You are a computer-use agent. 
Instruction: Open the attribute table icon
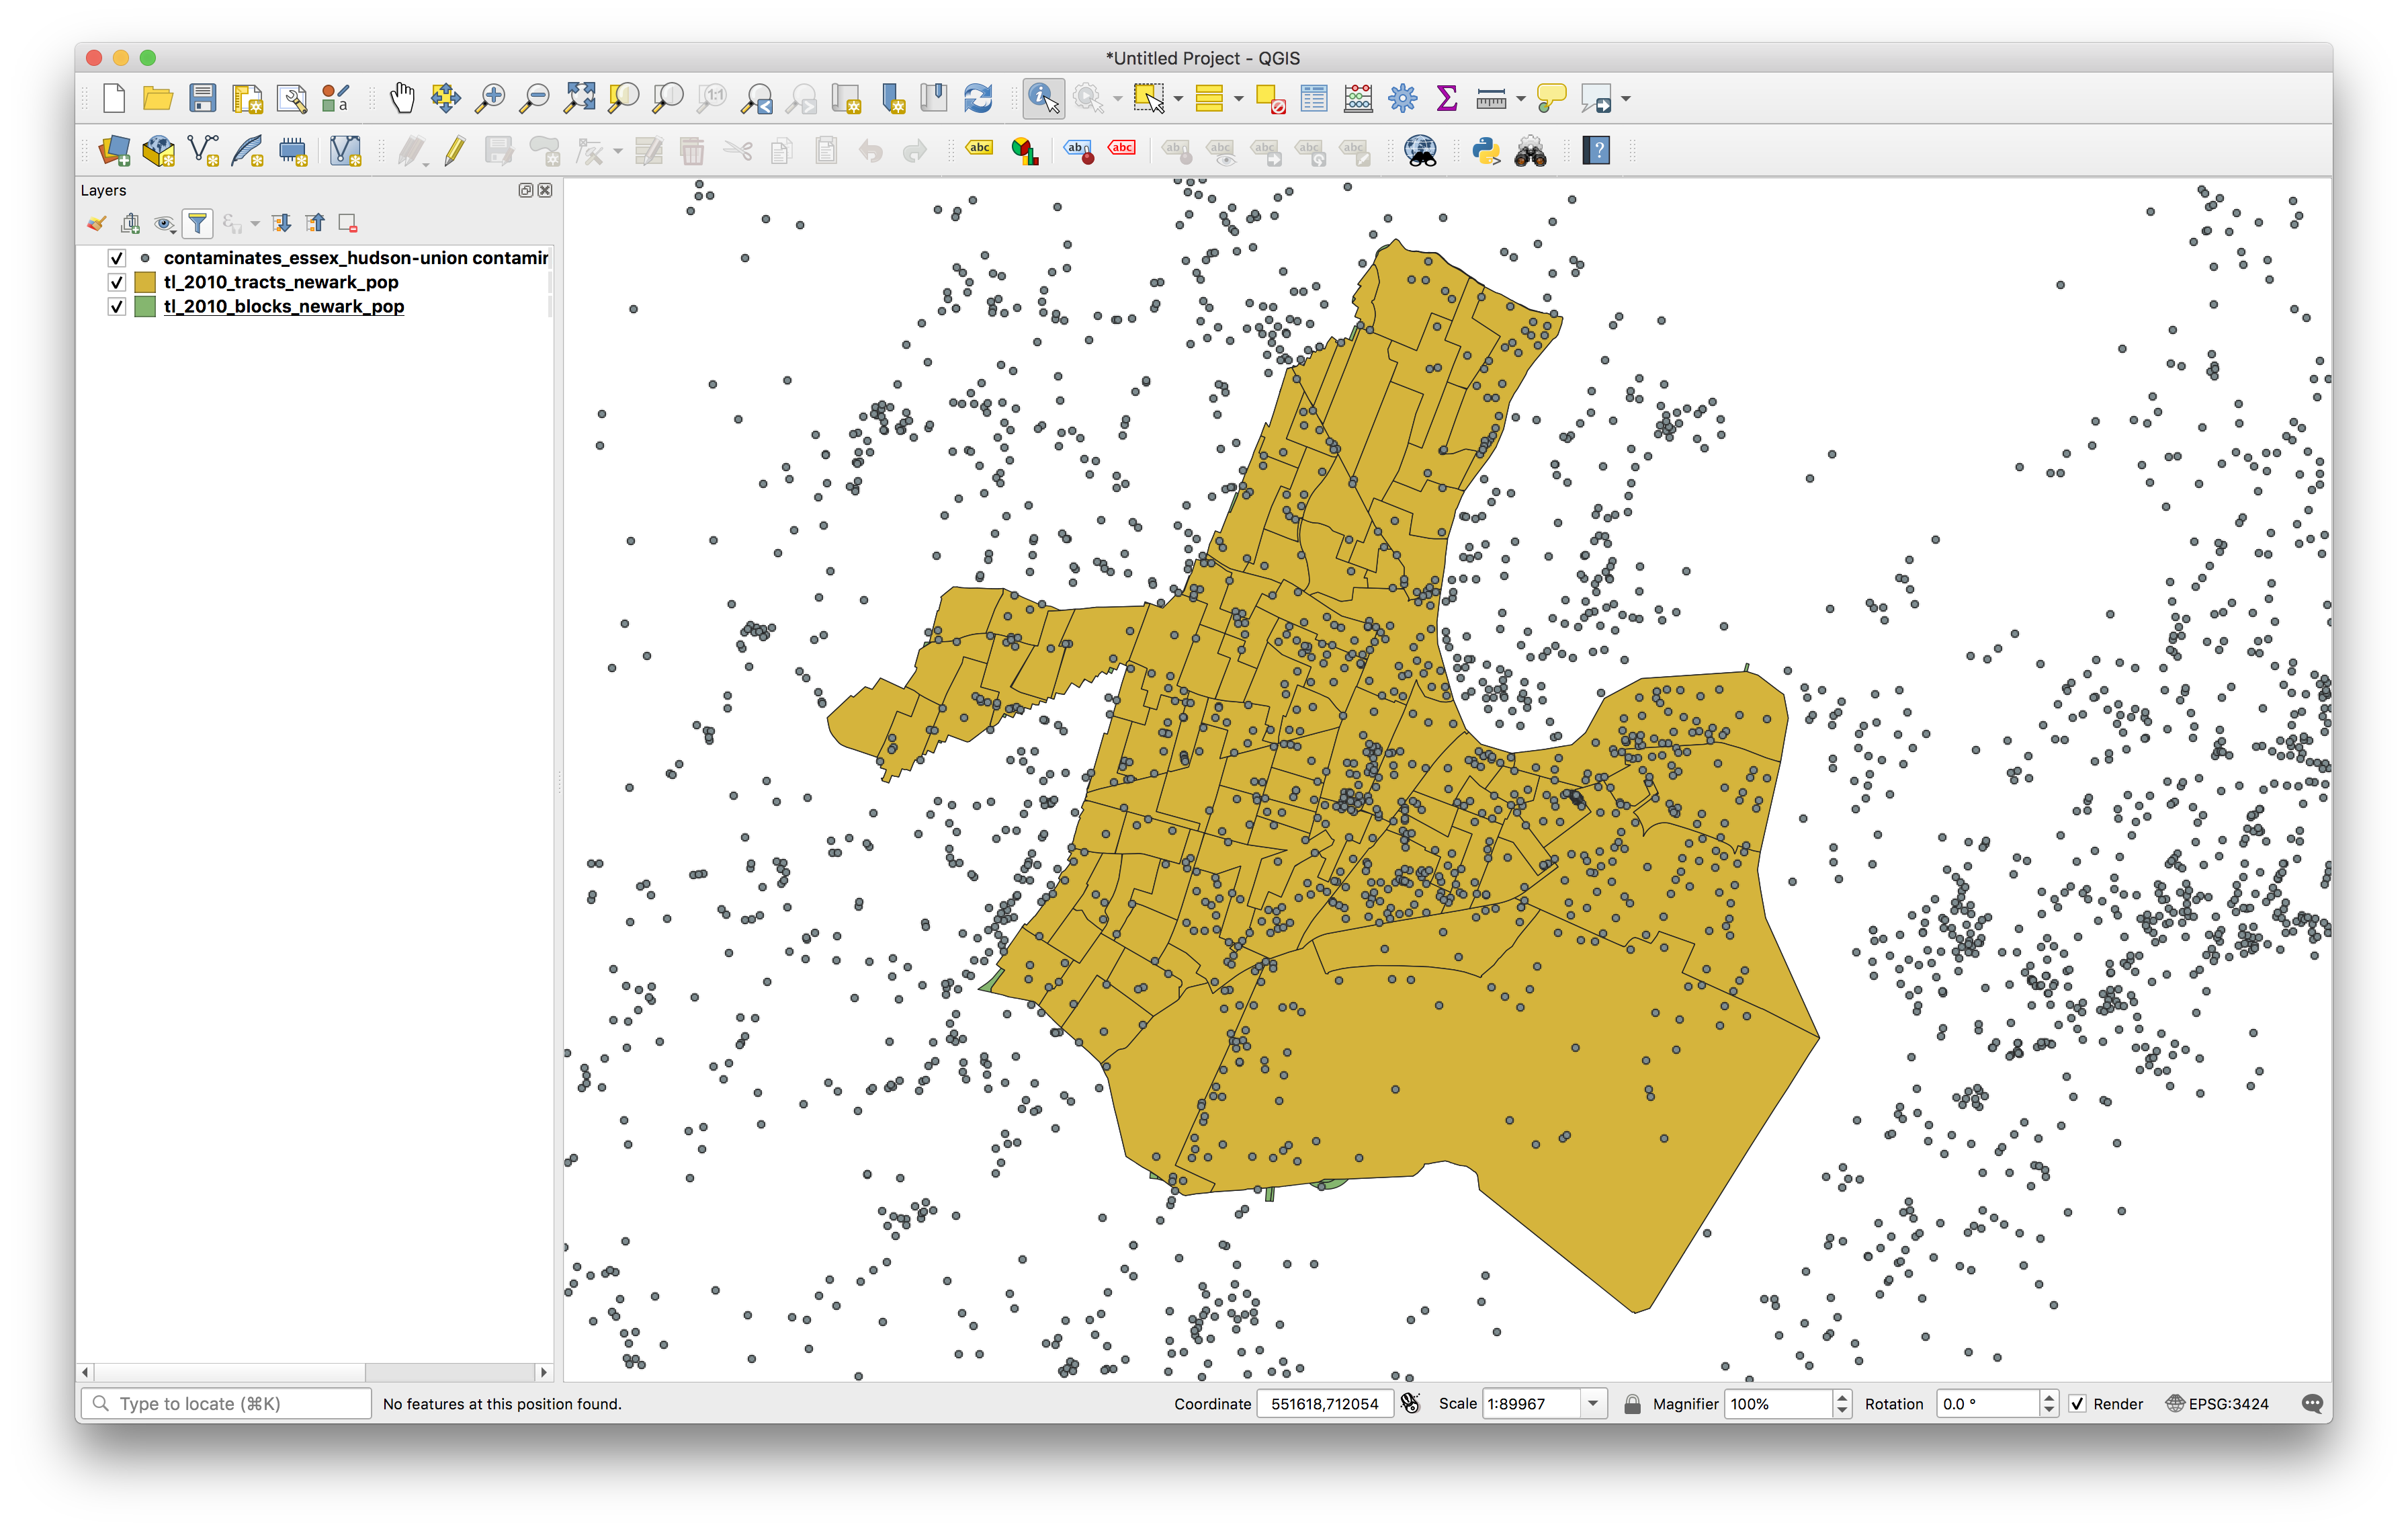(x=1314, y=98)
